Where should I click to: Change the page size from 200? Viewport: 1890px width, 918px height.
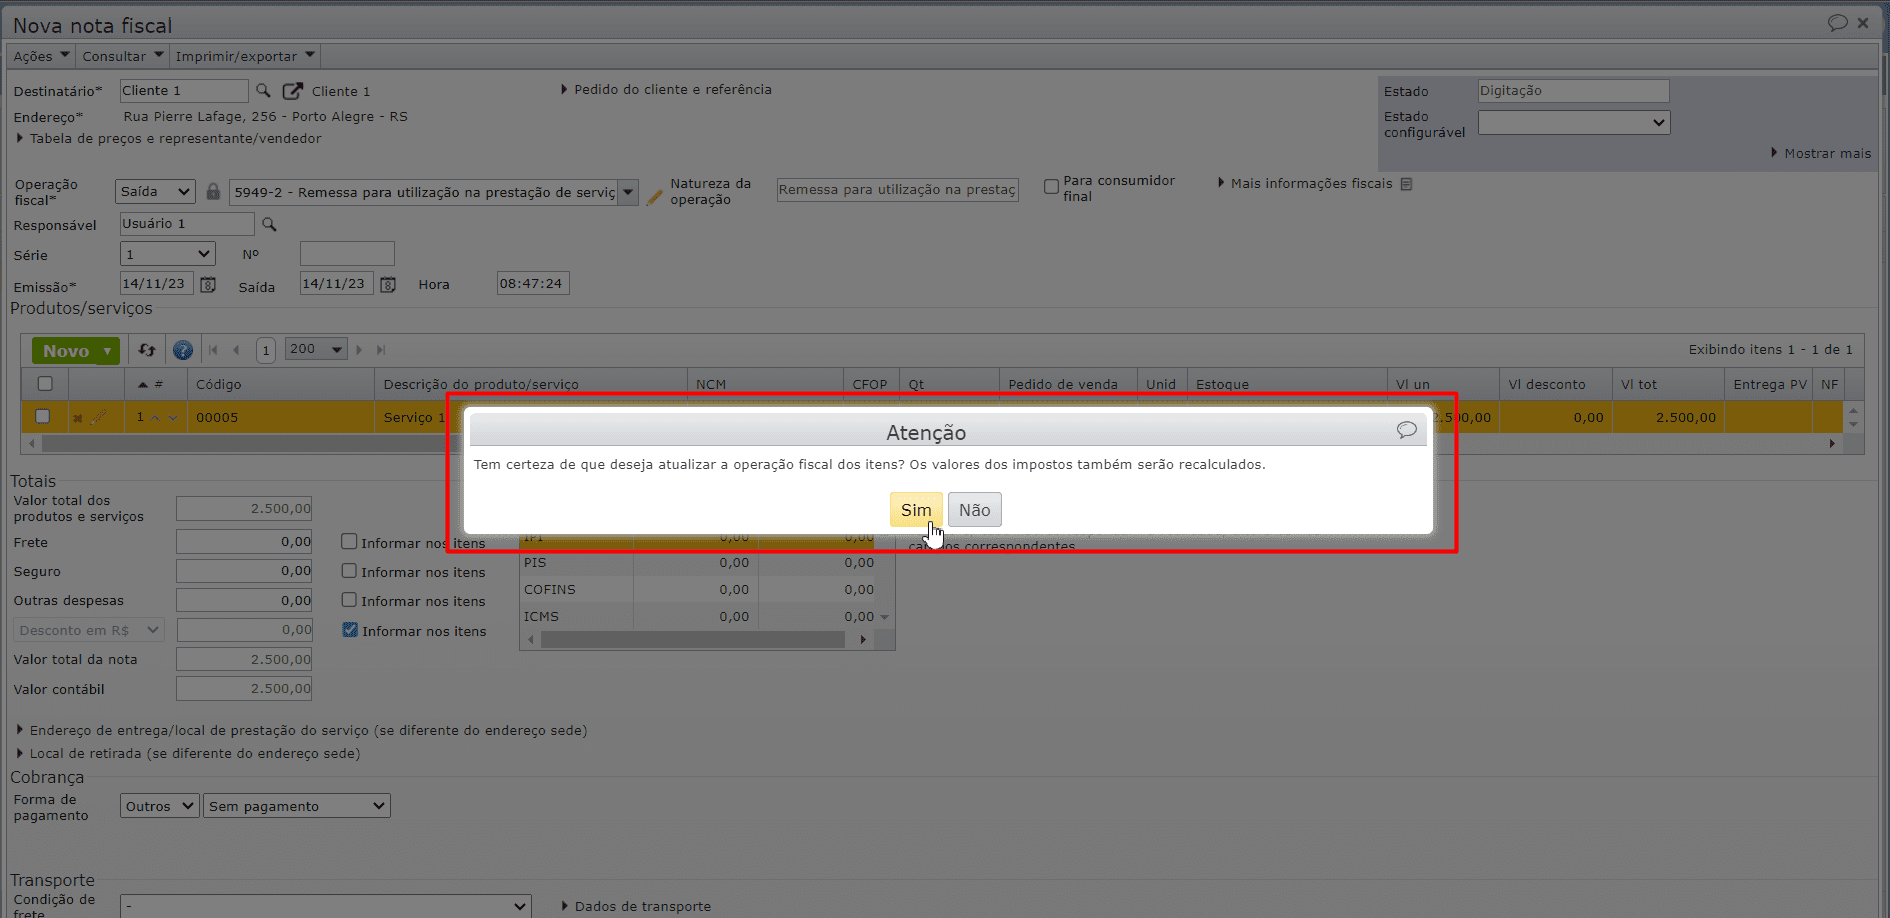coord(316,349)
